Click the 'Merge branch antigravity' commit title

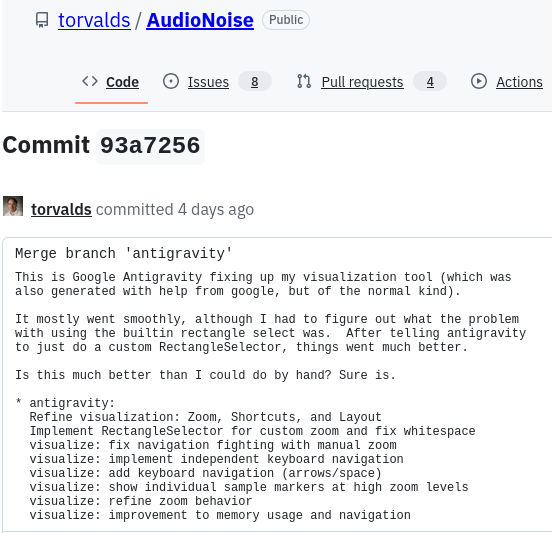(x=123, y=253)
